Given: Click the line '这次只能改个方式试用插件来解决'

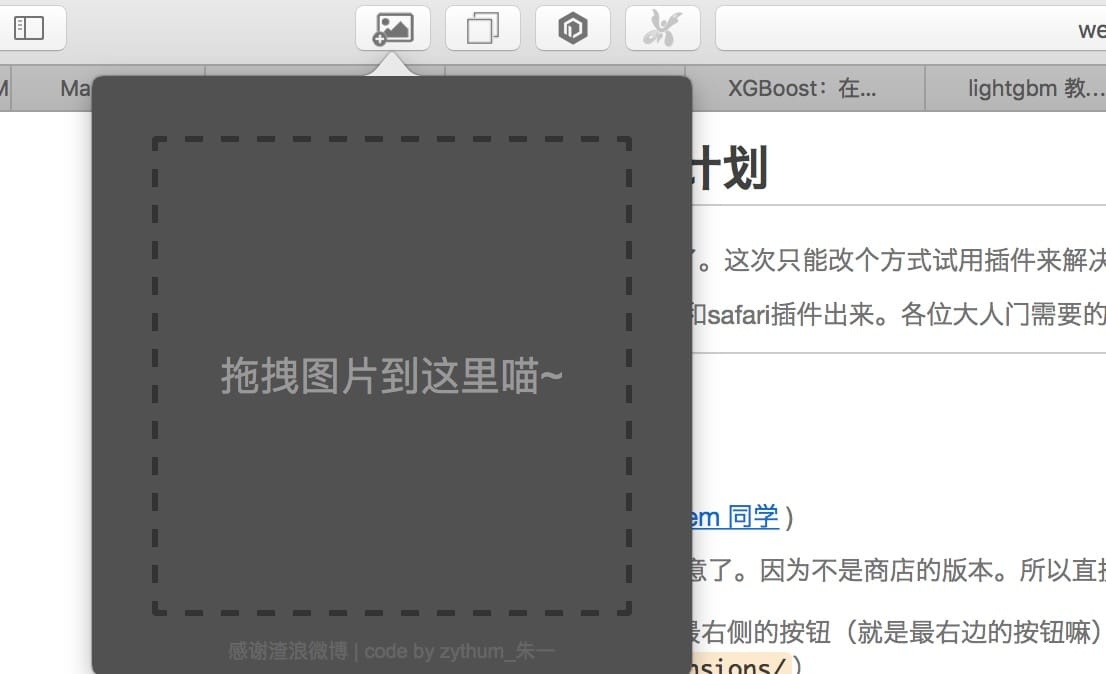Looking at the screenshot, I should pos(915,260).
